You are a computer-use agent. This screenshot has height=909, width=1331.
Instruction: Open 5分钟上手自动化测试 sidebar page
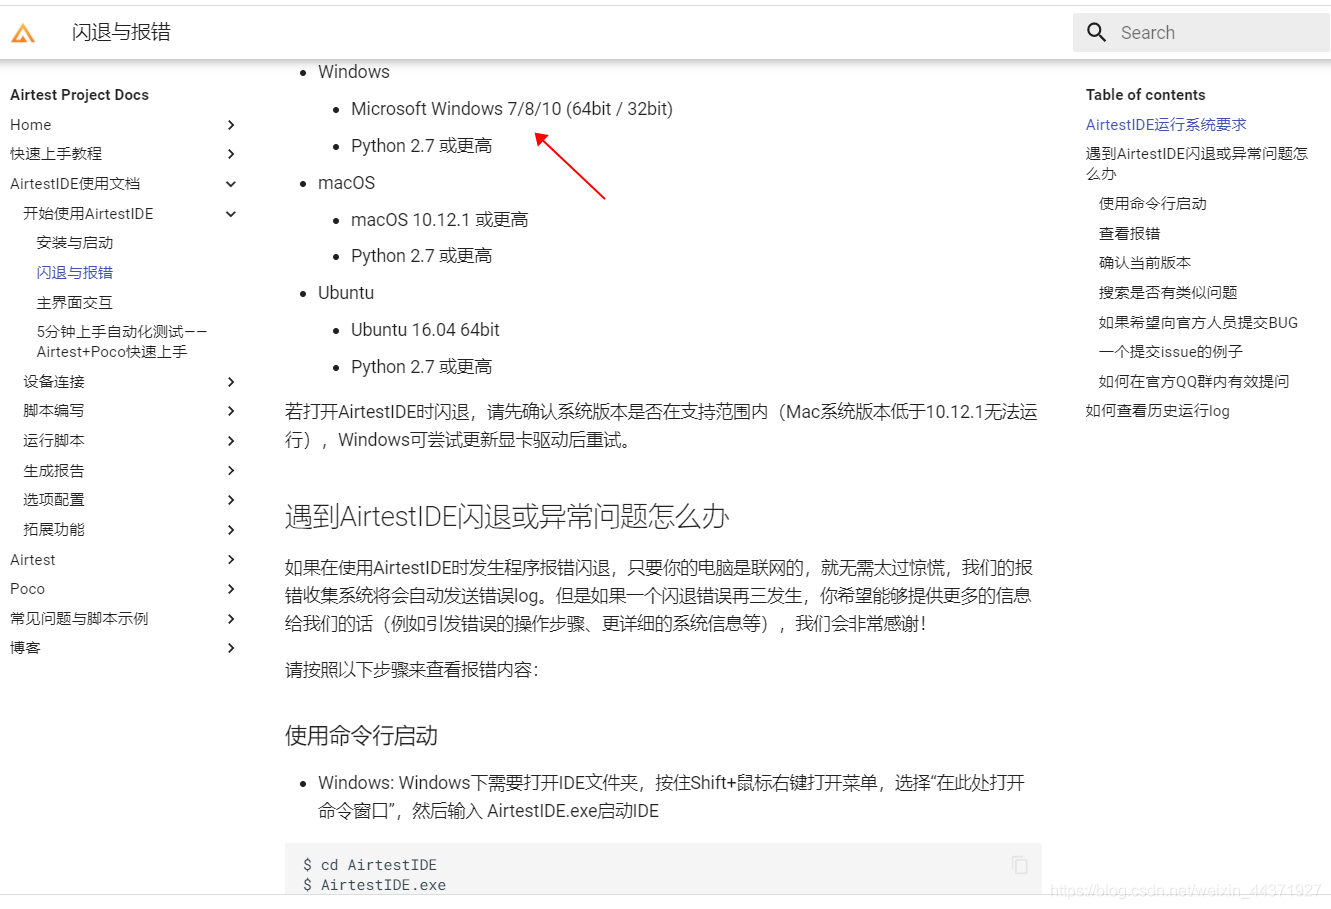coord(122,342)
